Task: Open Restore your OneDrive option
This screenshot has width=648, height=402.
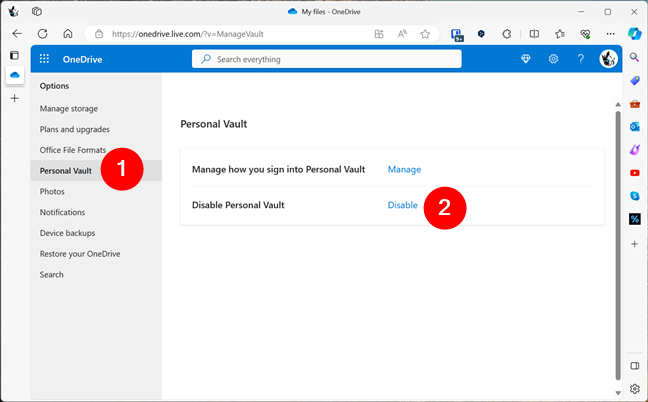Action: 80,254
